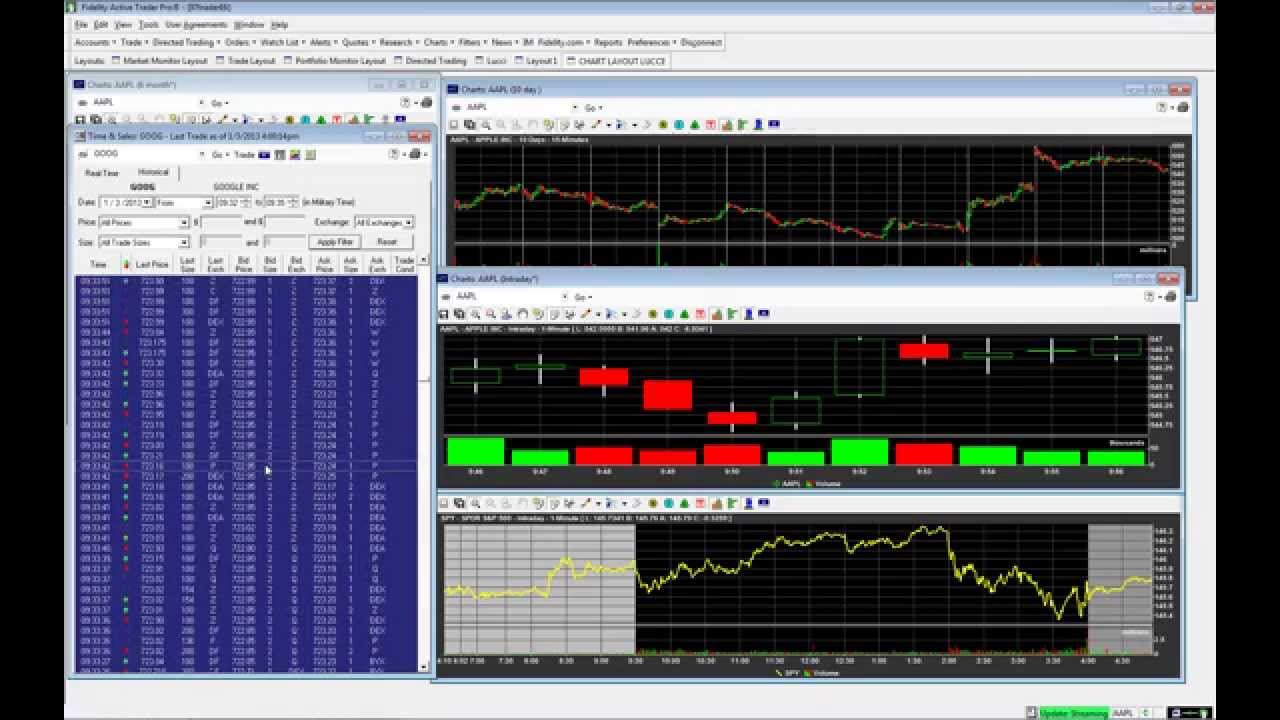Adjust the end time 09:35 spinner
The image size is (1280, 720).
tap(294, 202)
